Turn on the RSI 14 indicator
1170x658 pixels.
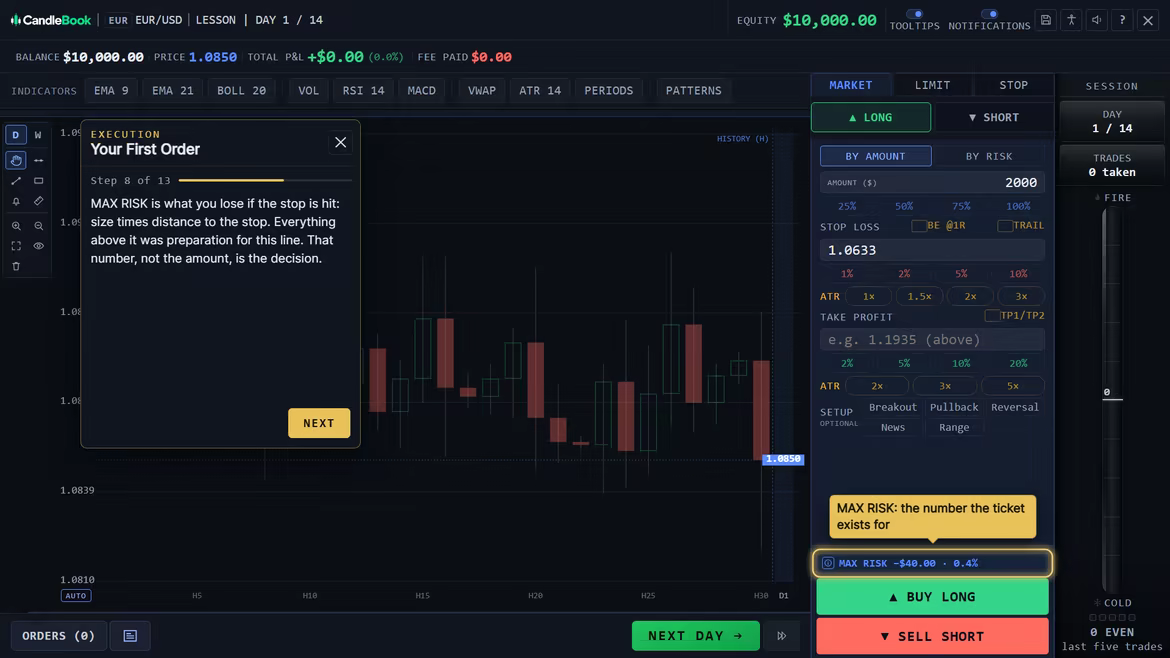point(363,90)
